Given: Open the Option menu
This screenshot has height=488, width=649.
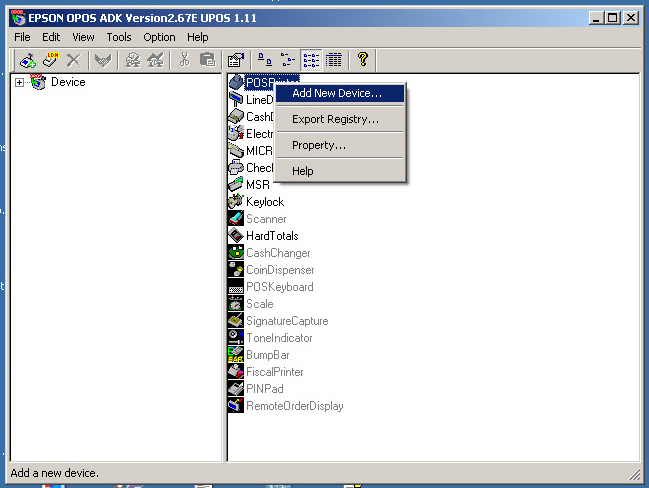Looking at the screenshot, I should point(159,37).
